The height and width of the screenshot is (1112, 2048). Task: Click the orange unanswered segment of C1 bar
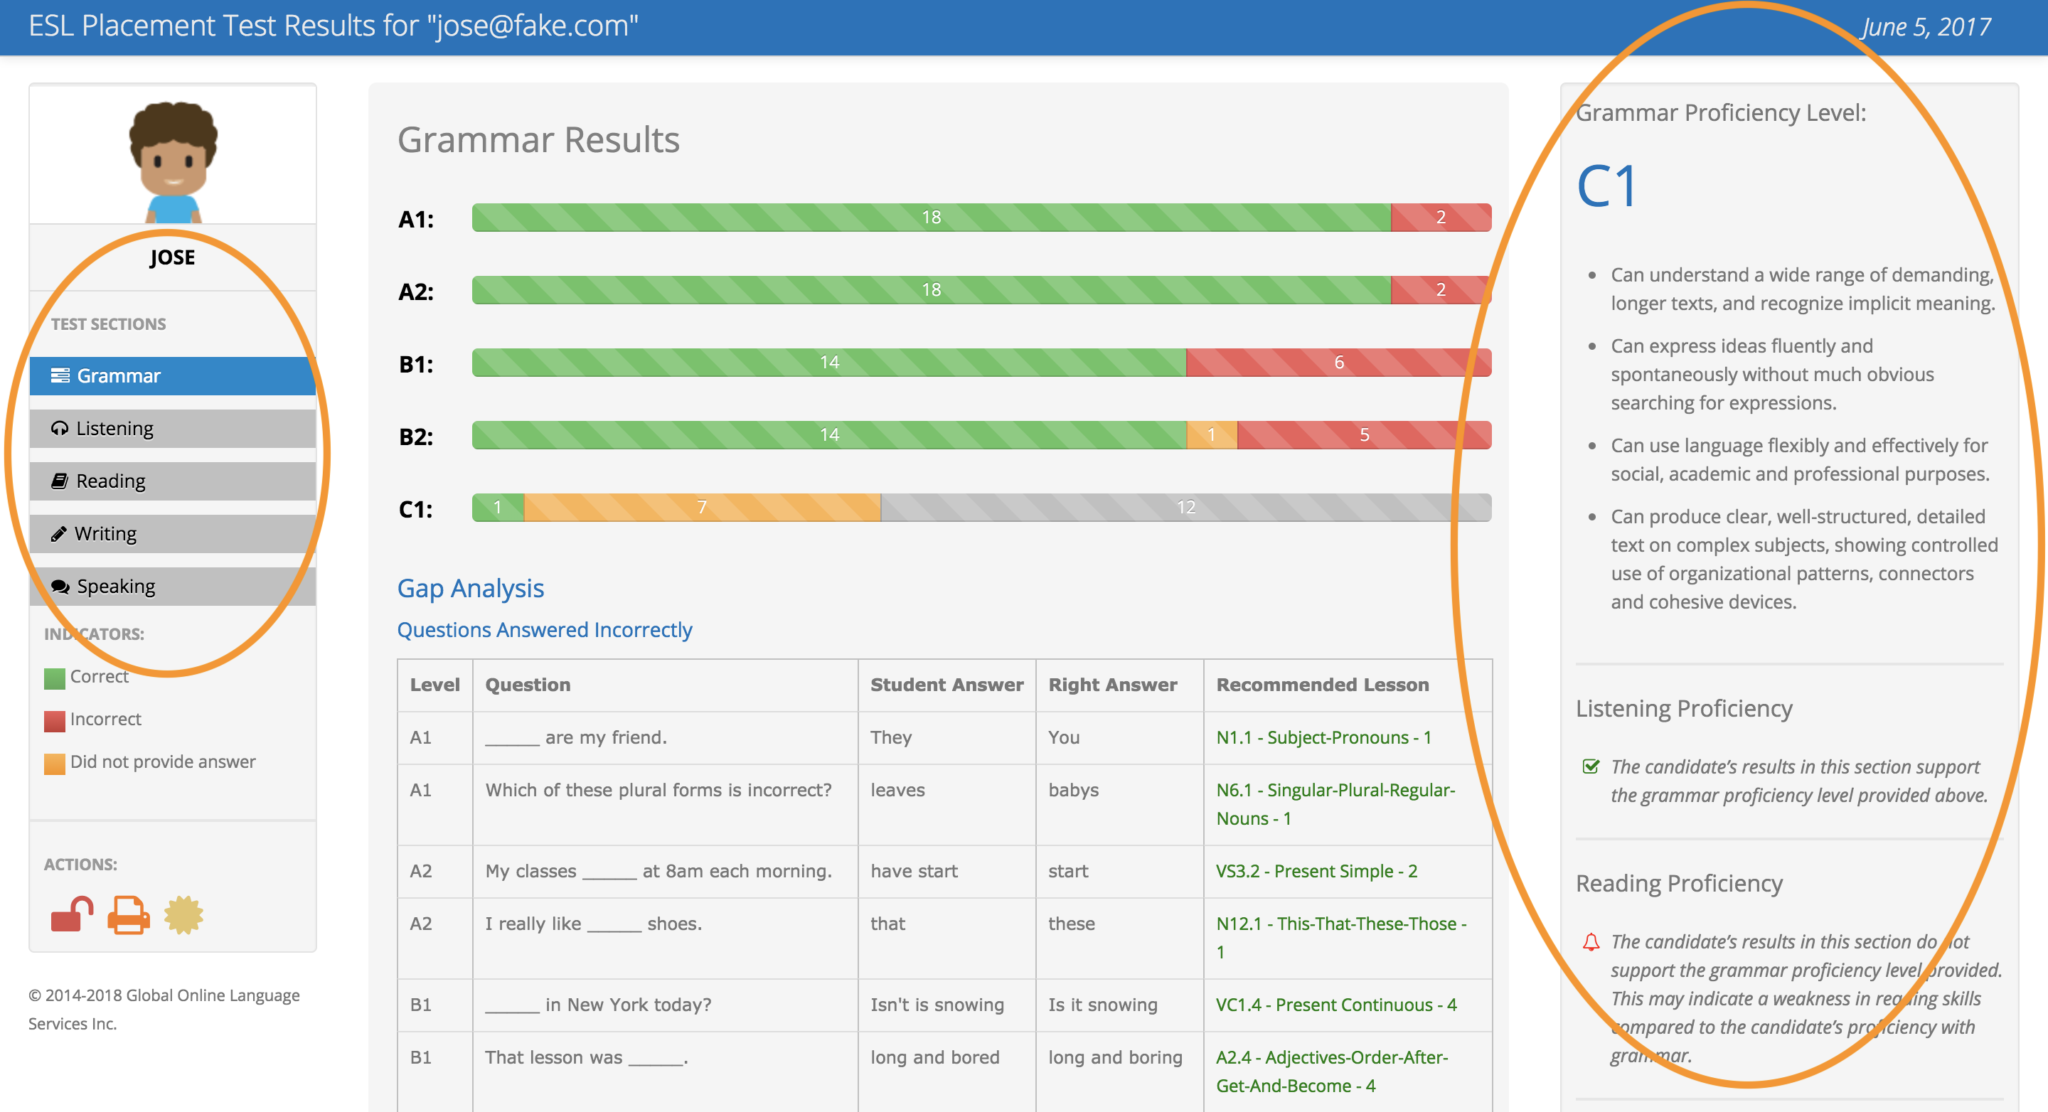(702, 508)
